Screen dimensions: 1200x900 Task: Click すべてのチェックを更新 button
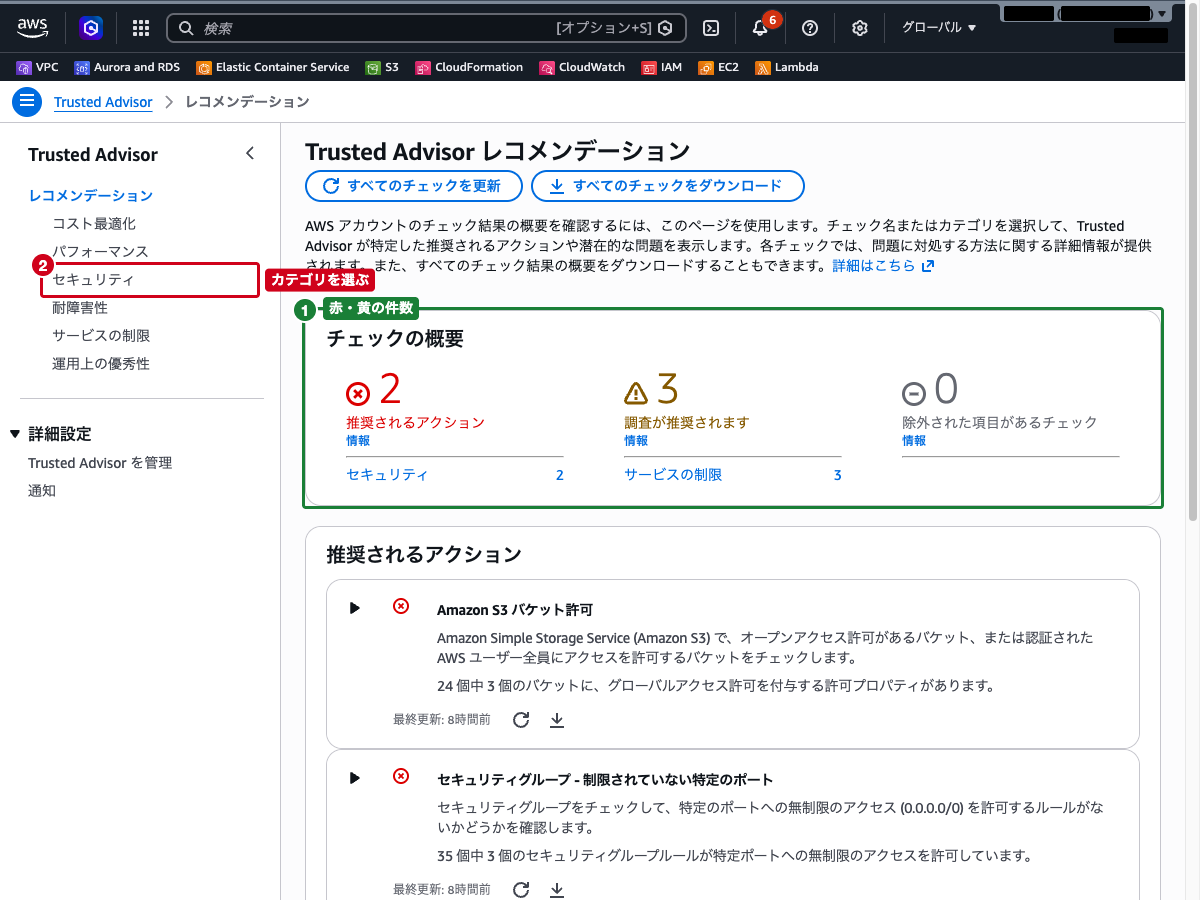pyautogui.click(x=415, y=186)
